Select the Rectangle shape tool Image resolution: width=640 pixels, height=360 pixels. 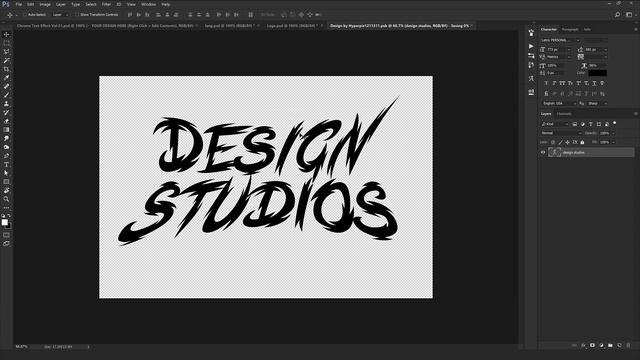click(6, 182)
